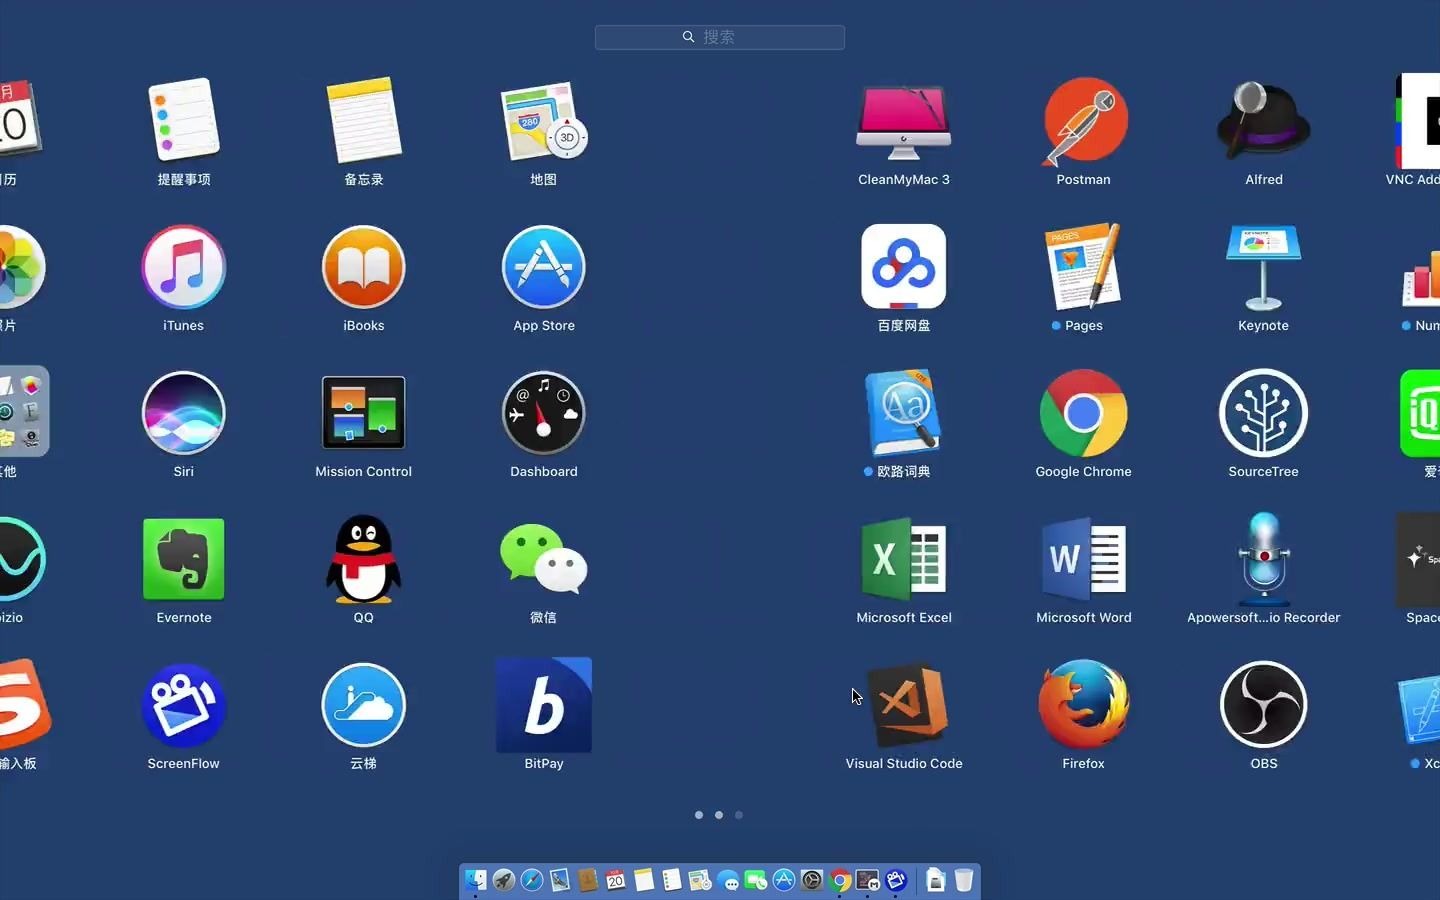Launch Siri

184,413
